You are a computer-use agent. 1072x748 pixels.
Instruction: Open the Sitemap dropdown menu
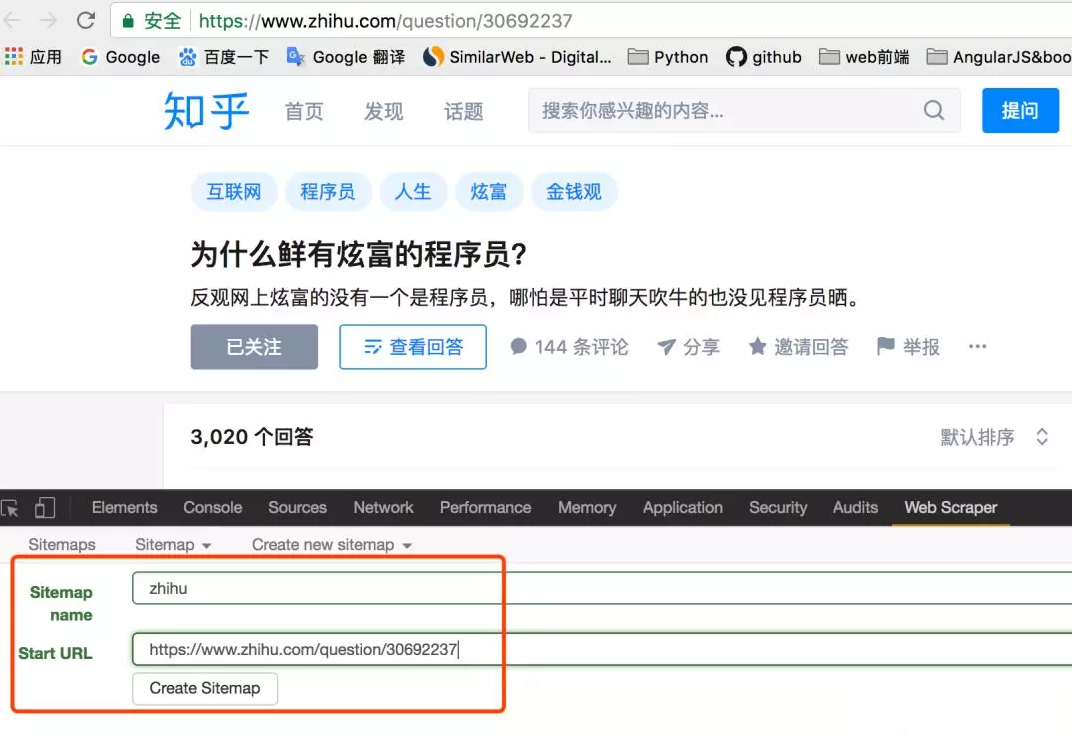click(173, 545)
